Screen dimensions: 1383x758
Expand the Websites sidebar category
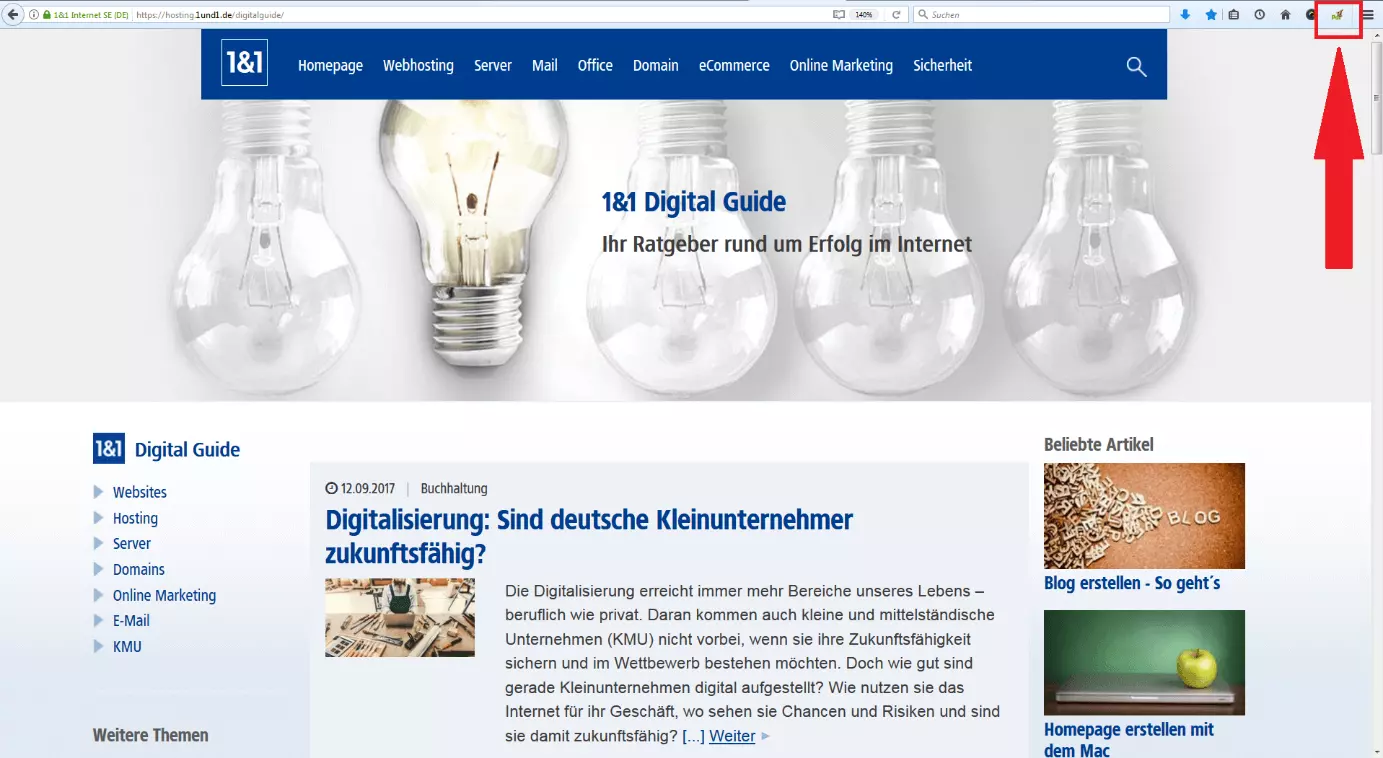point(140,492)
